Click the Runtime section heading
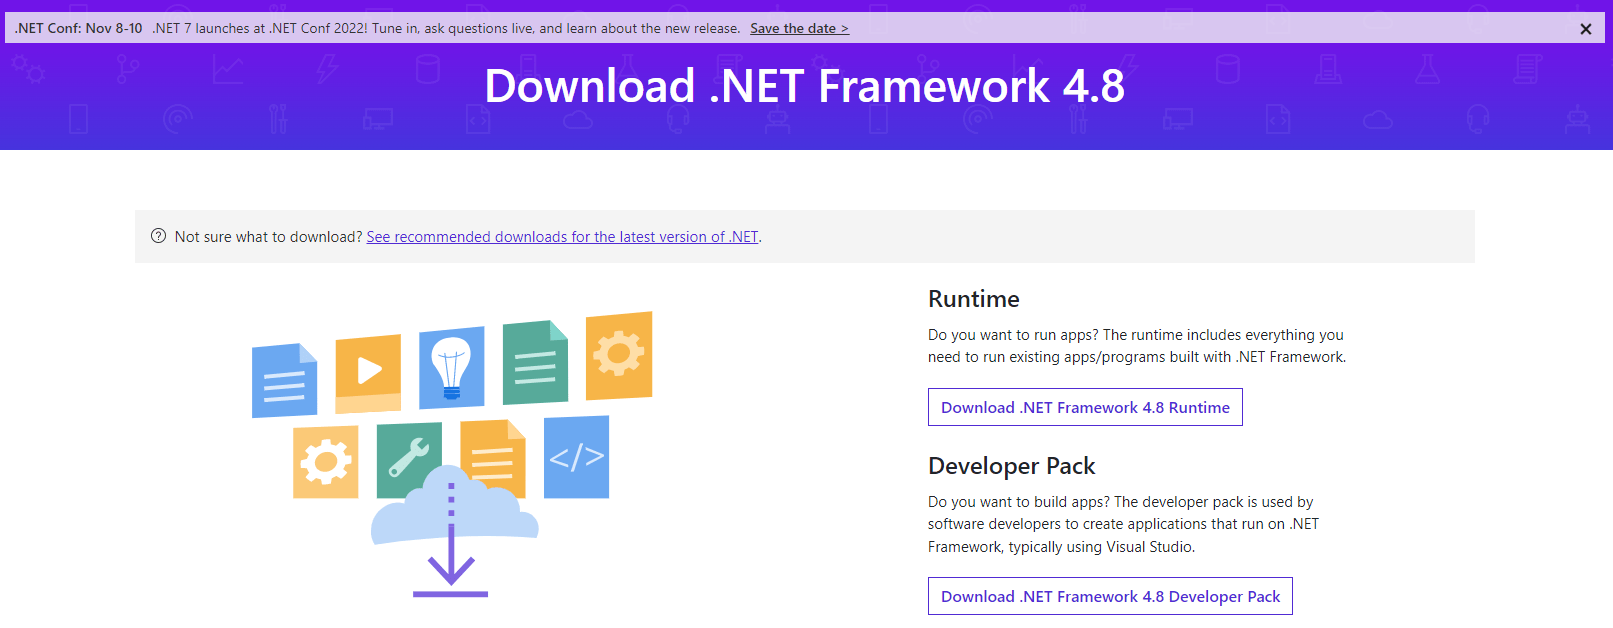This screenshot has height=628, width=1613. tap(974, 299)
